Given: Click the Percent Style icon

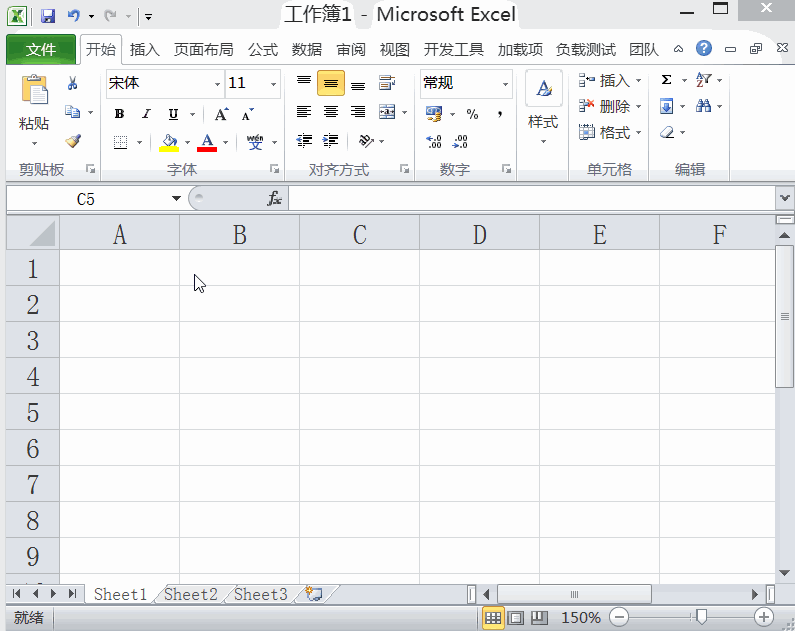Looking at the screenshot, I should point(473,114).
